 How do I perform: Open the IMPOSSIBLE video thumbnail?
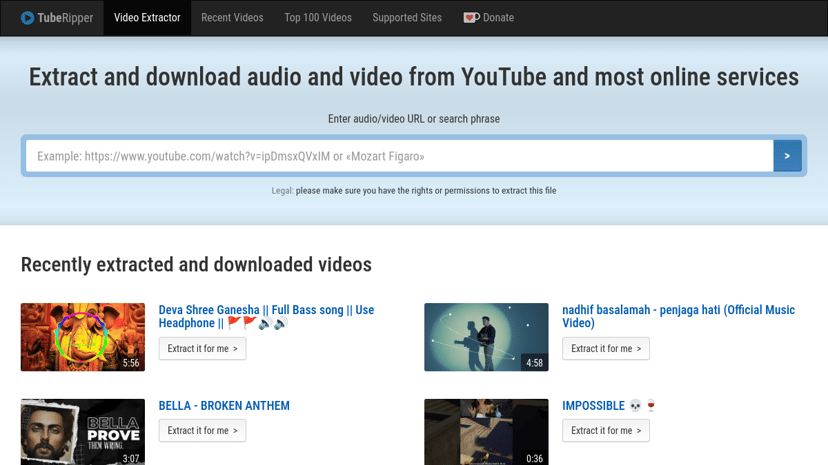[486, 432]
